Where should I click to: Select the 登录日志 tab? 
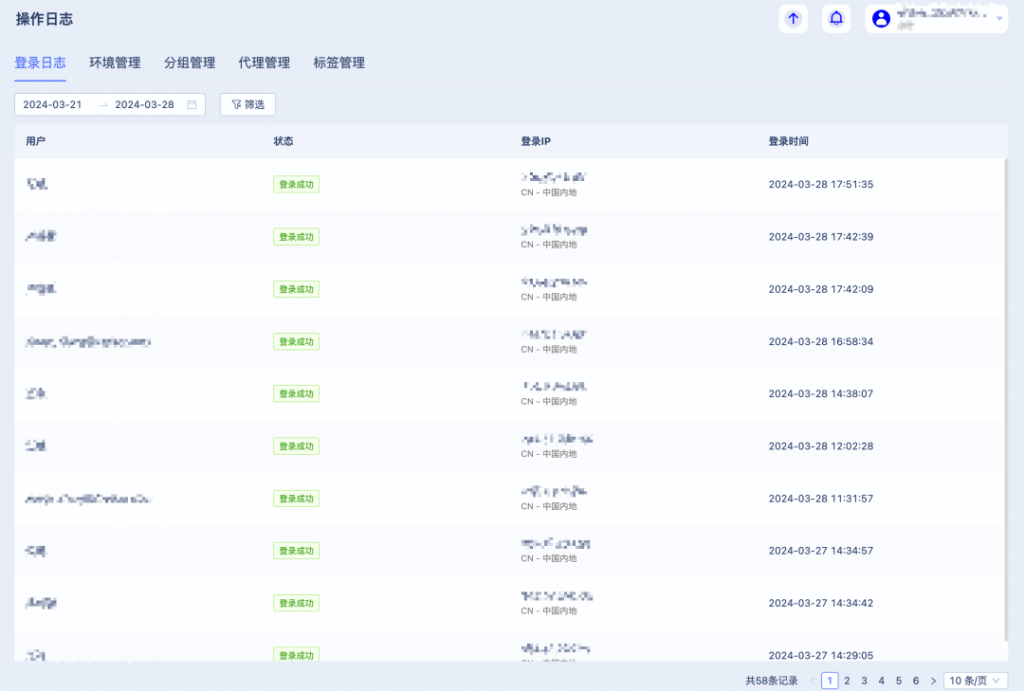click(40, 63)
